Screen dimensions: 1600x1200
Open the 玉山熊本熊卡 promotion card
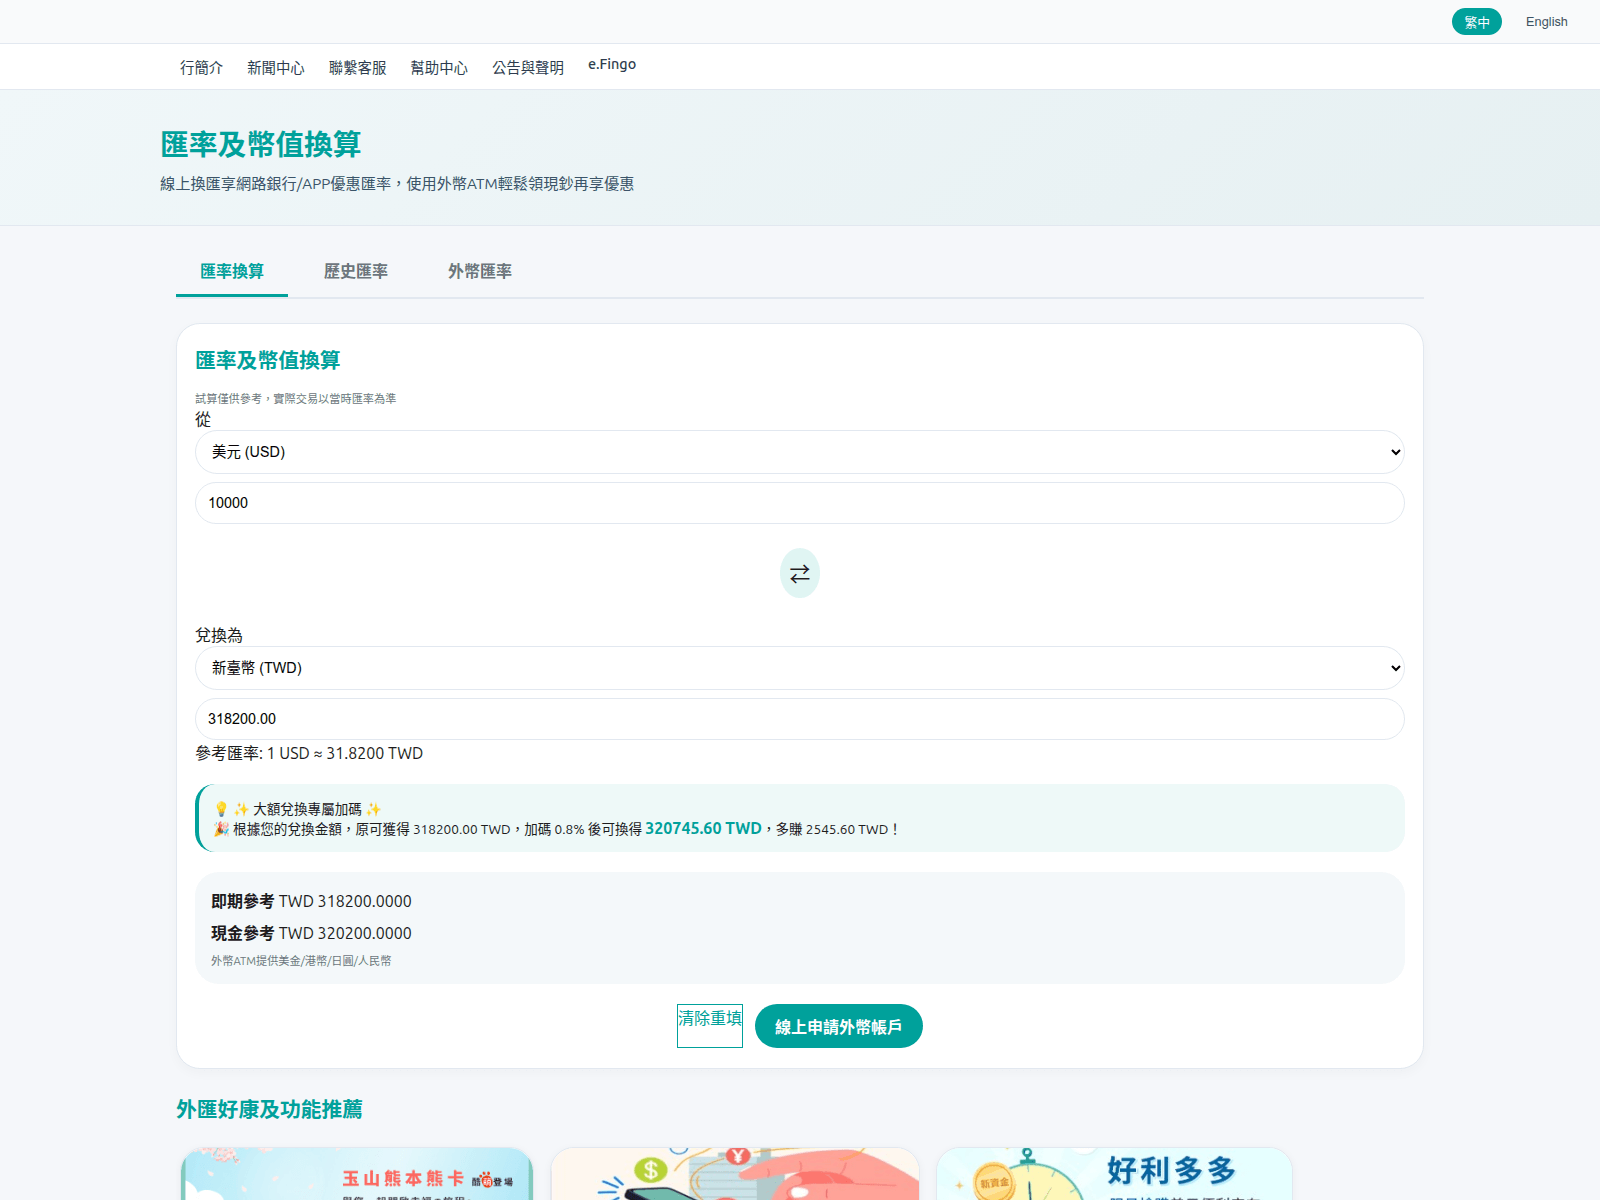tap(357, 1174)
